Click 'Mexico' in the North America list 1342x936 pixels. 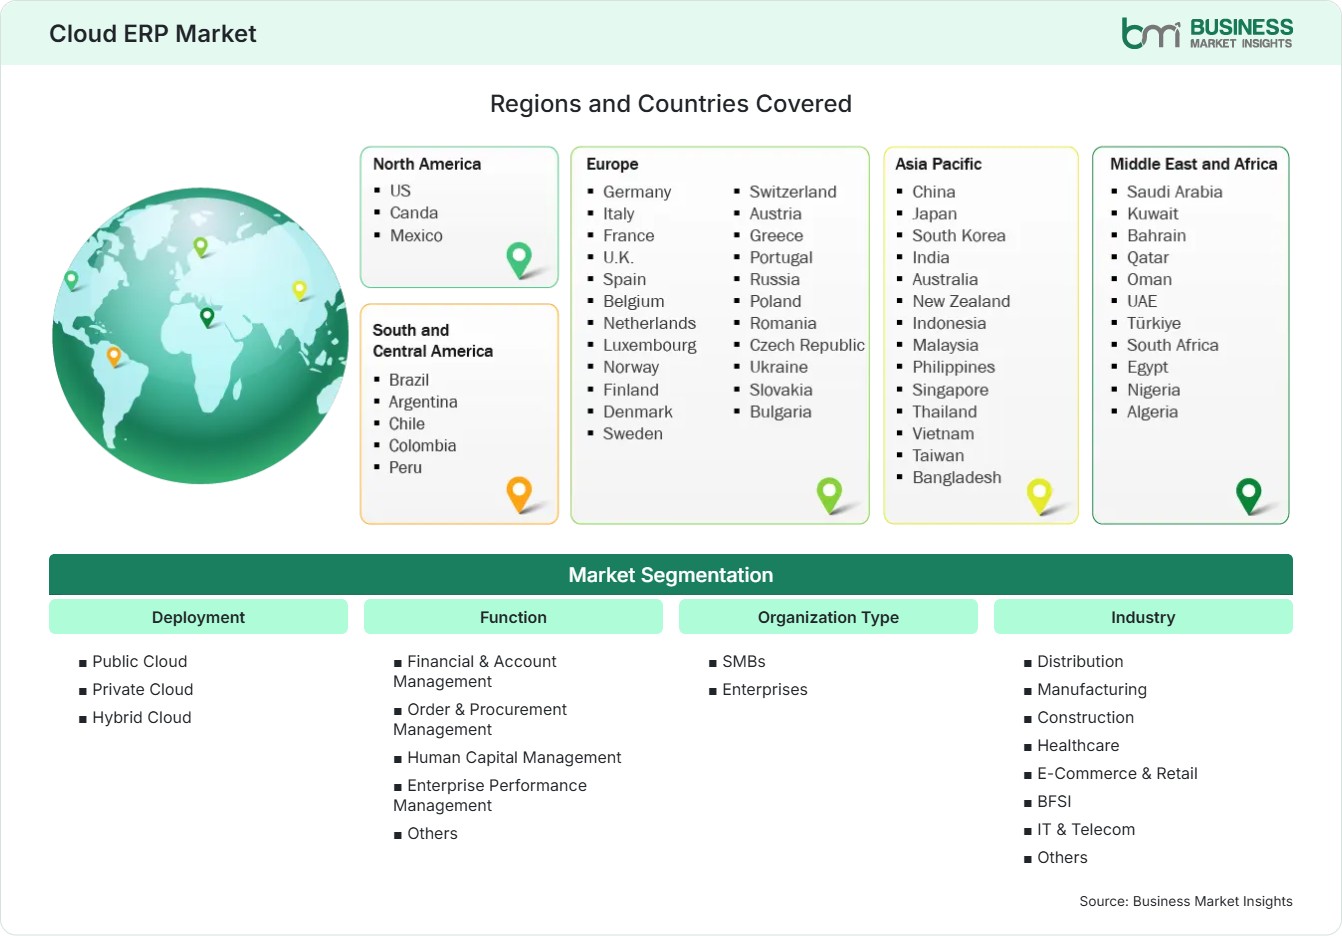coord(416,236)
